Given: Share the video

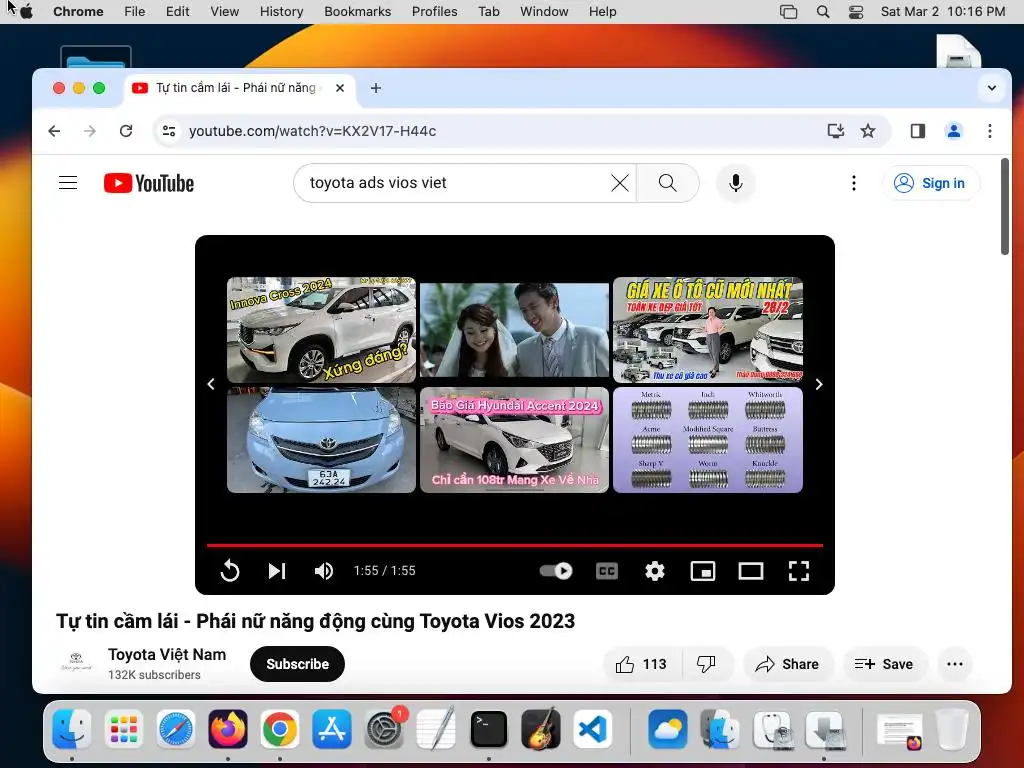Looking at the screenshot, I should (x=788, y=664).
